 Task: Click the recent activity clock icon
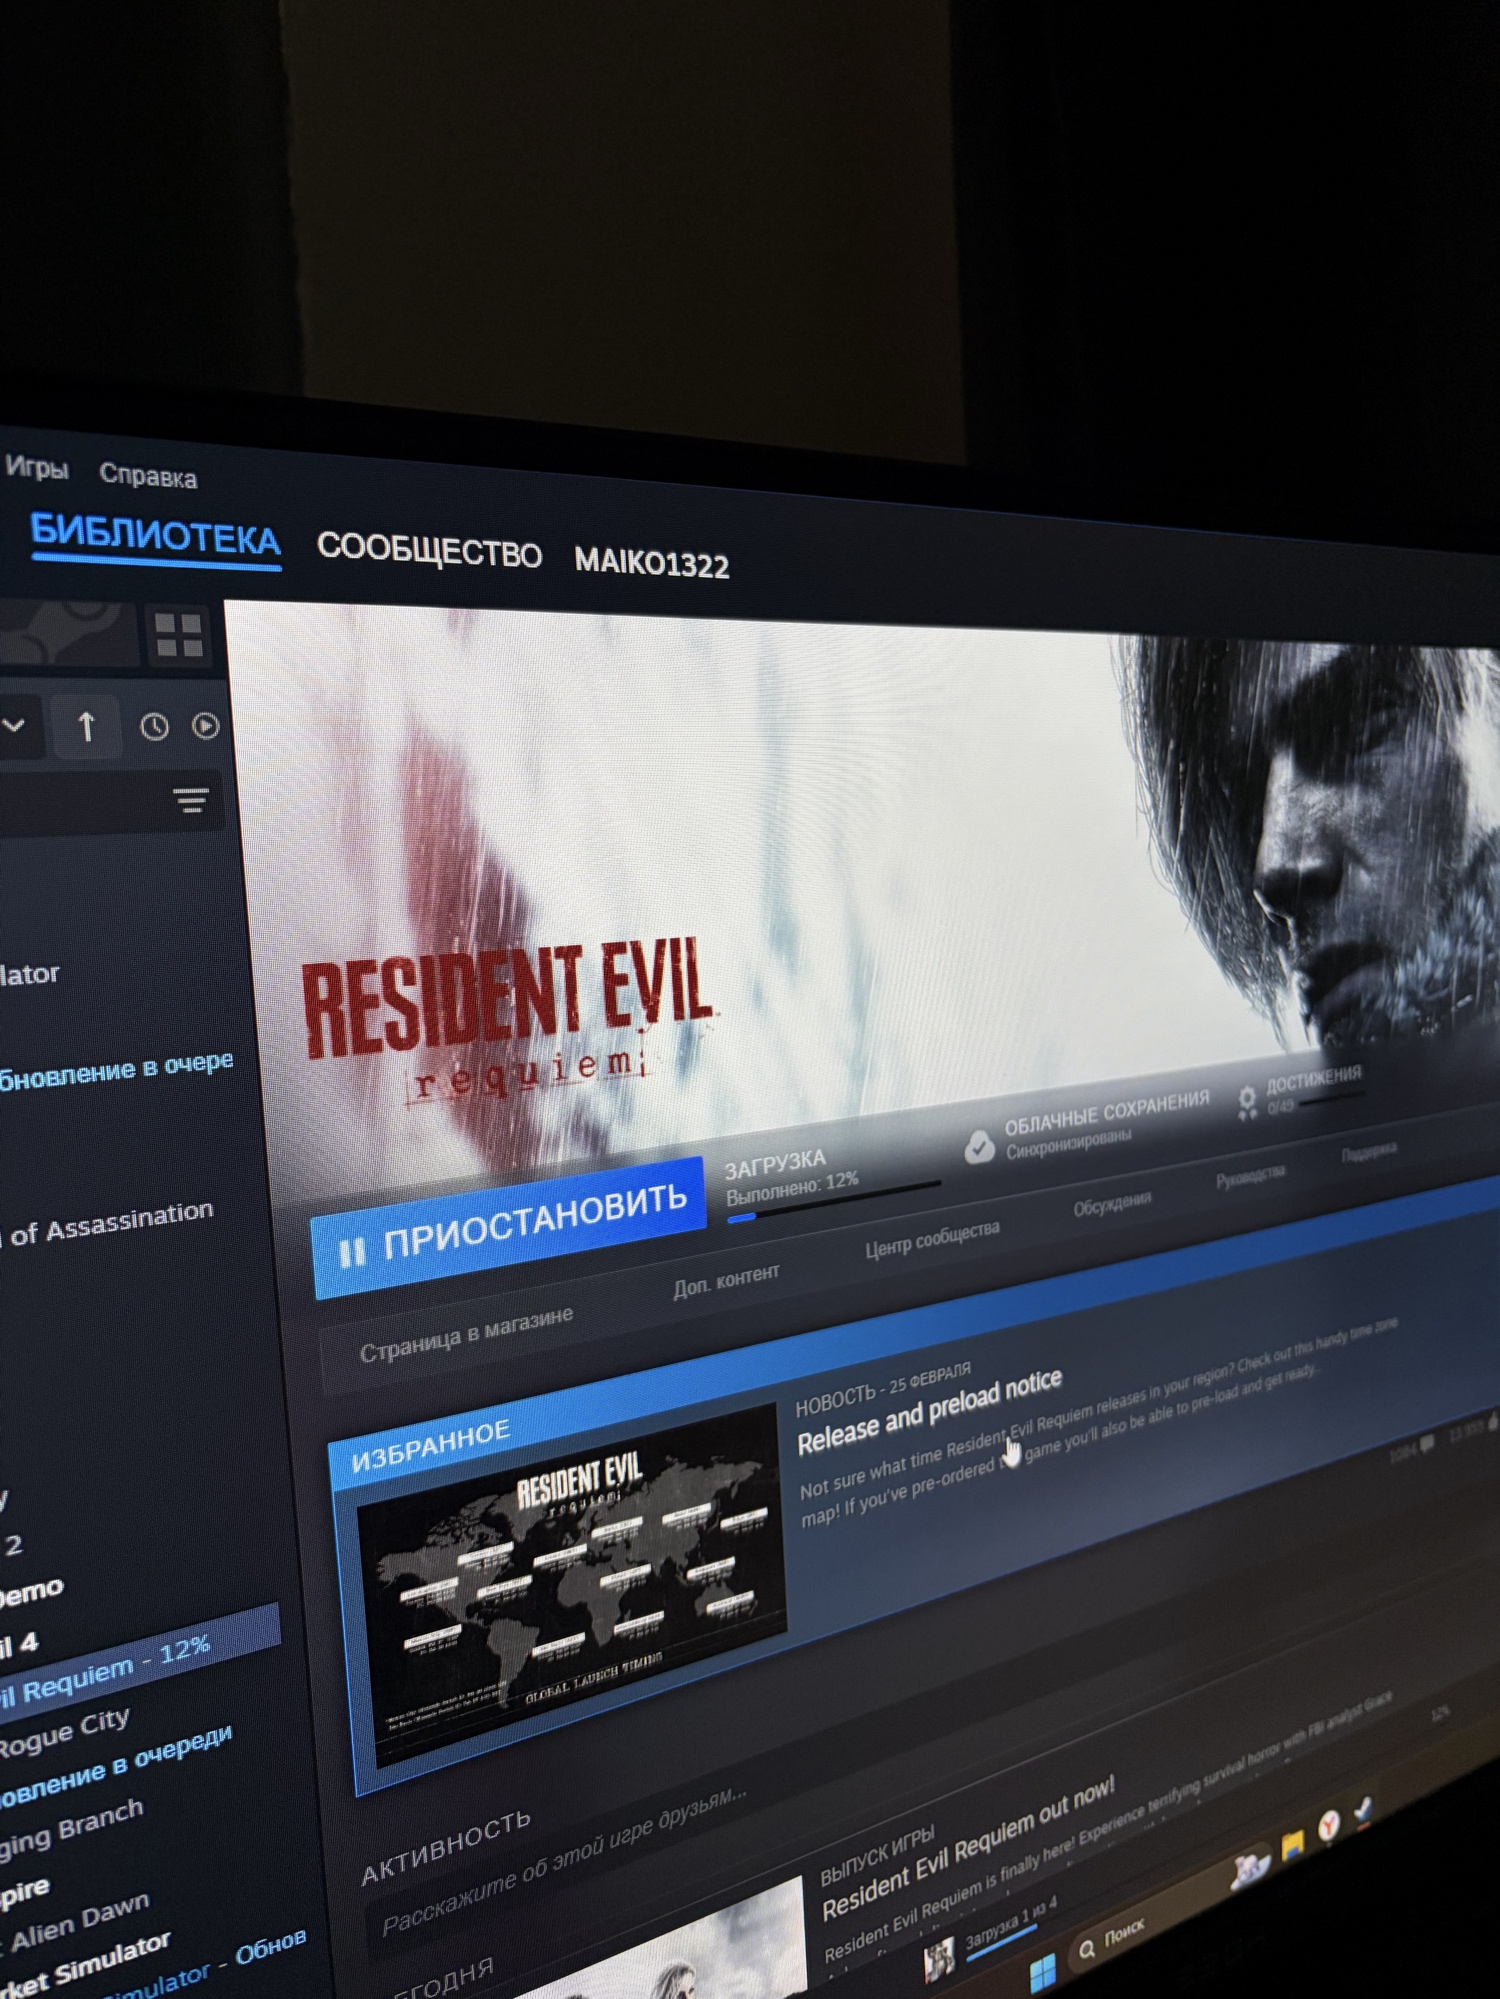[x=154, y=727]
